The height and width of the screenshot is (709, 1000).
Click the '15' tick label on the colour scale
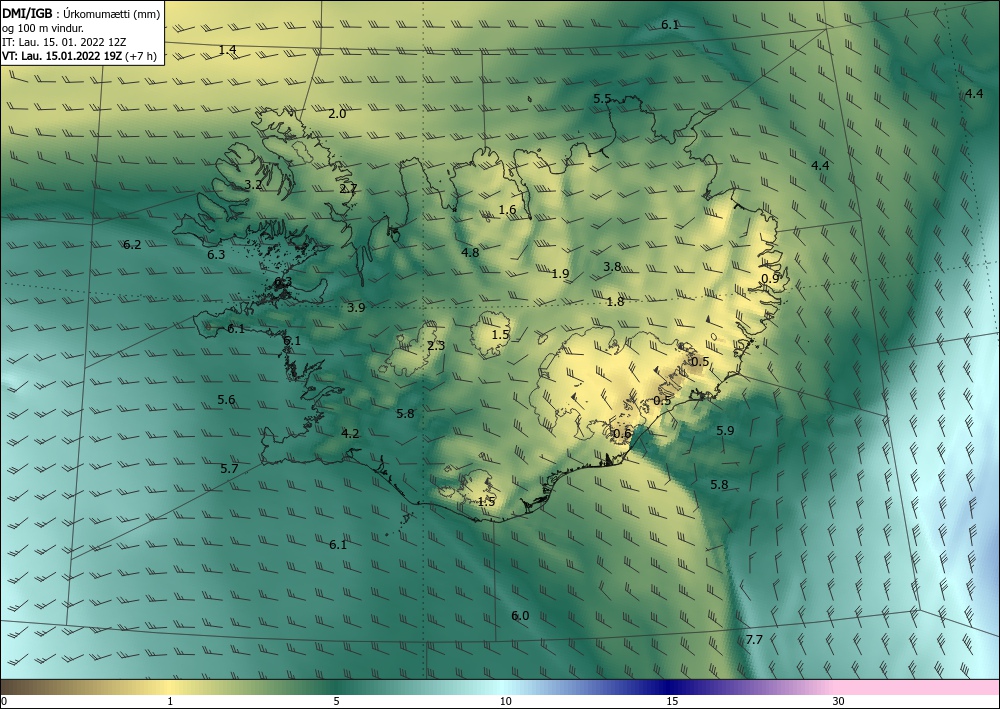point(672,701)
